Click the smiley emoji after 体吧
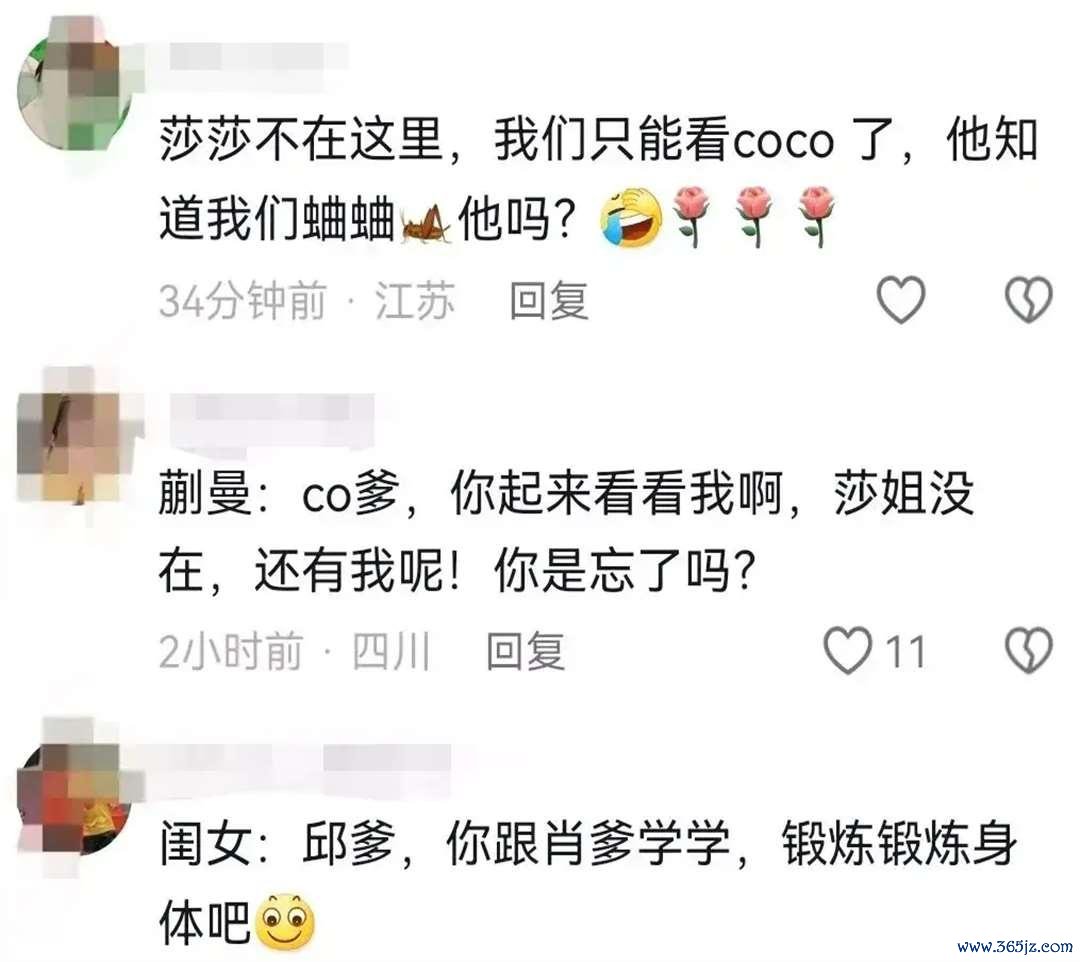Screen dimensions: 1080x962 point(285,921)
